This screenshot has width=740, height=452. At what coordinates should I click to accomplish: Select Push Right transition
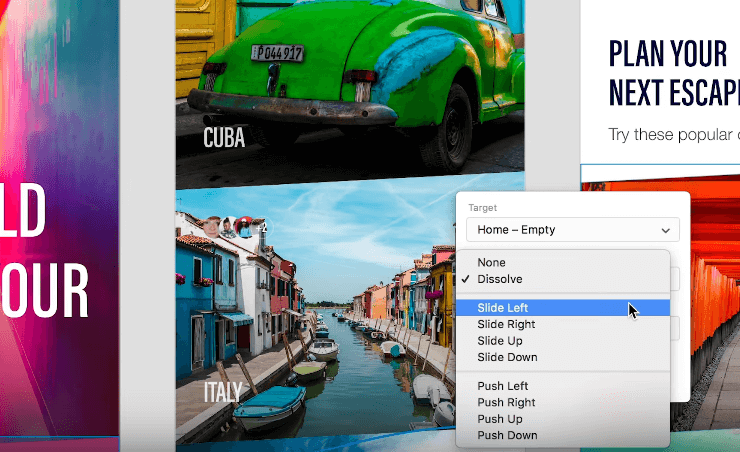[563, 402]
